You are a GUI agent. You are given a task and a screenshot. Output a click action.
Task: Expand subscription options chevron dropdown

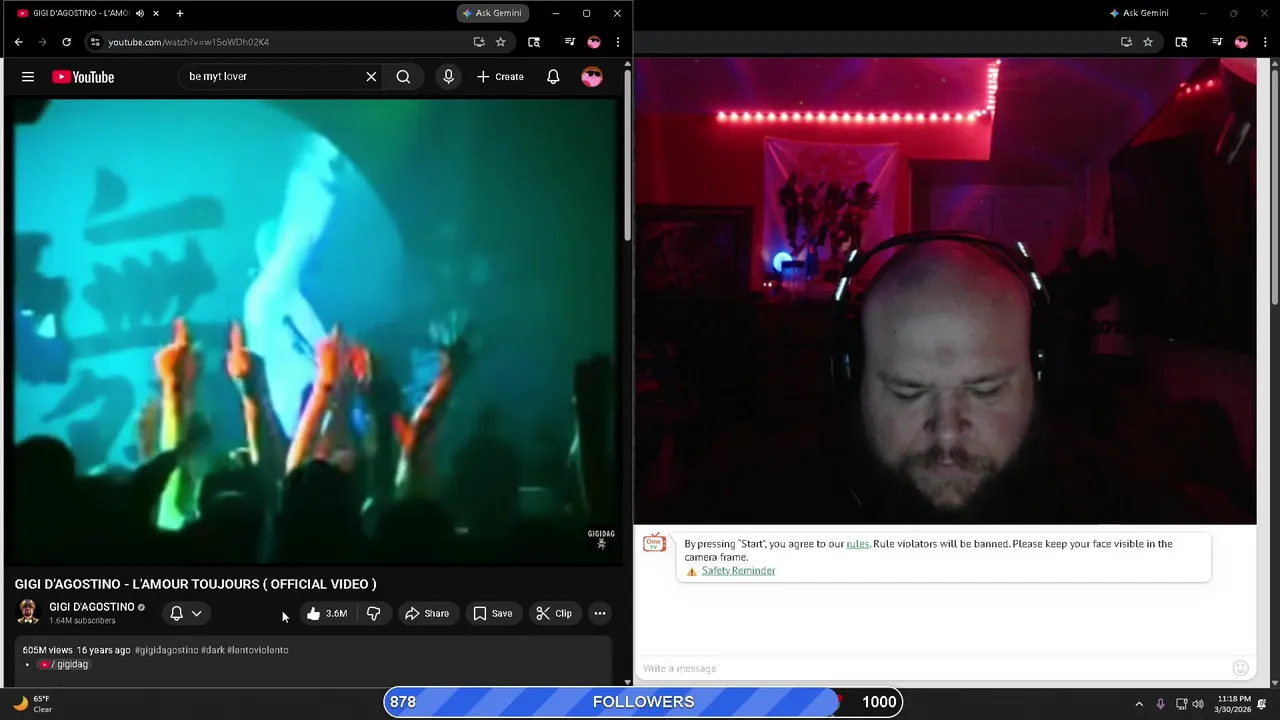[x=197, y=613]
